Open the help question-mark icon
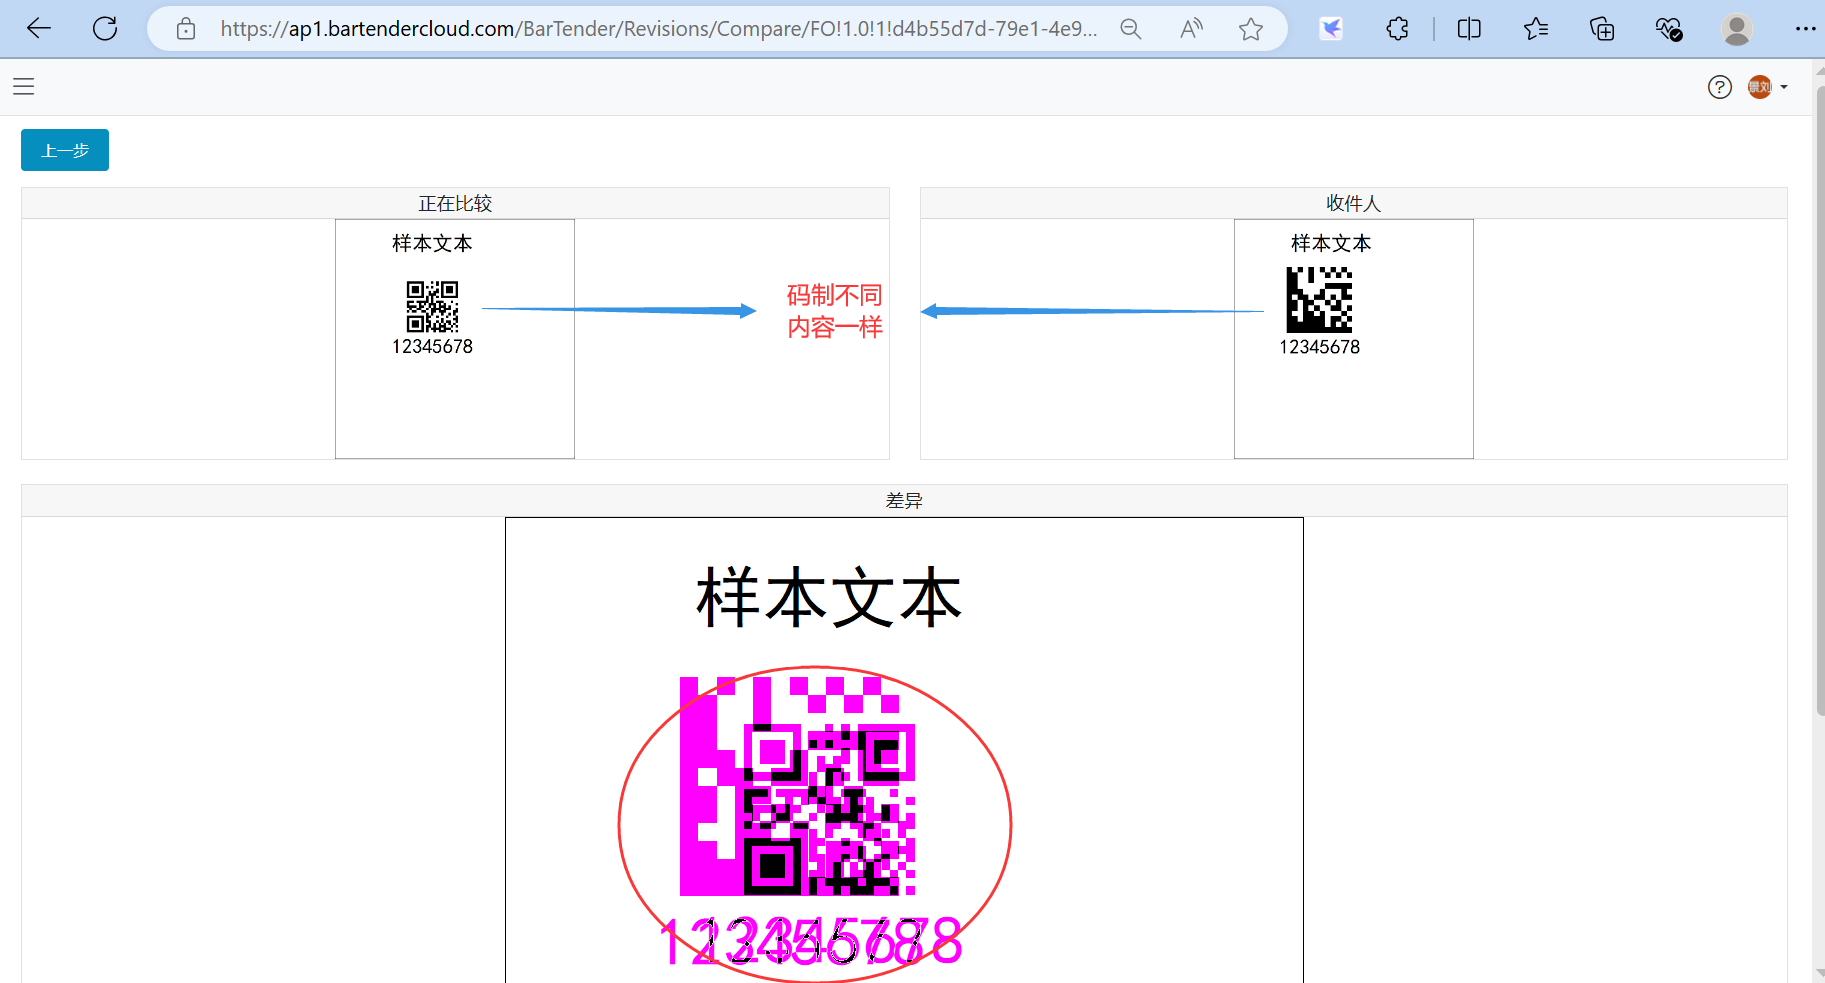 click(x=1720, y=87)
